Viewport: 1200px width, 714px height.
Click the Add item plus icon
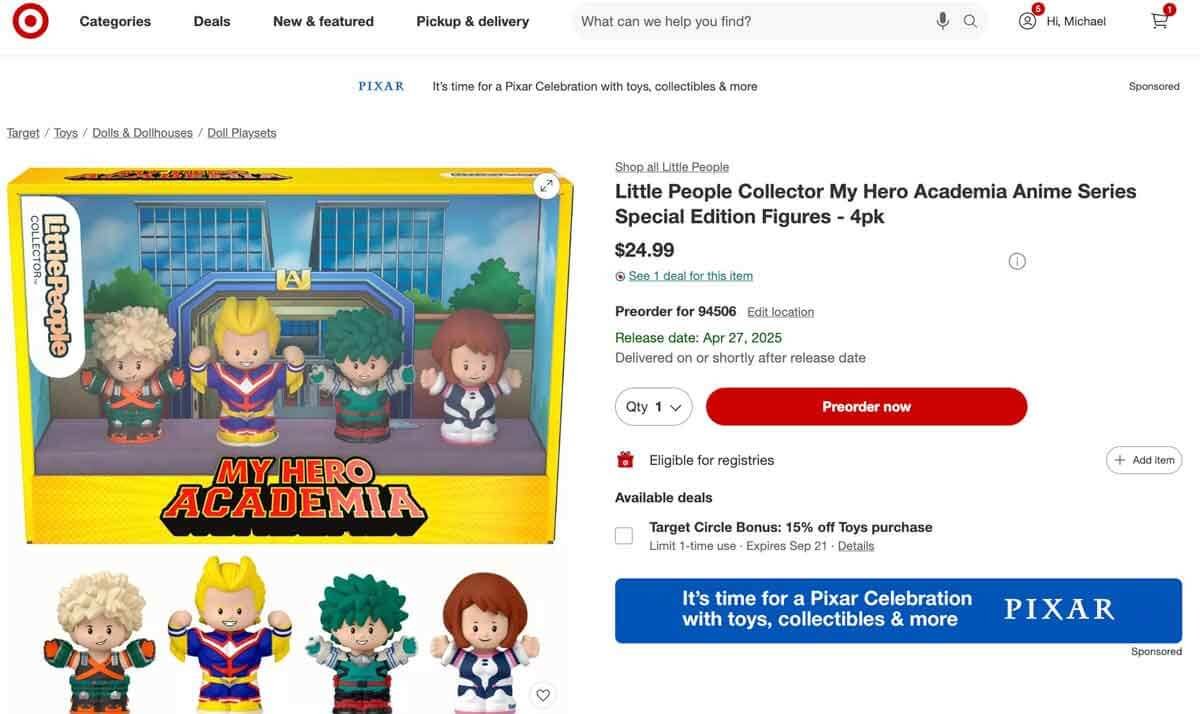click(x=1143, y=460)
